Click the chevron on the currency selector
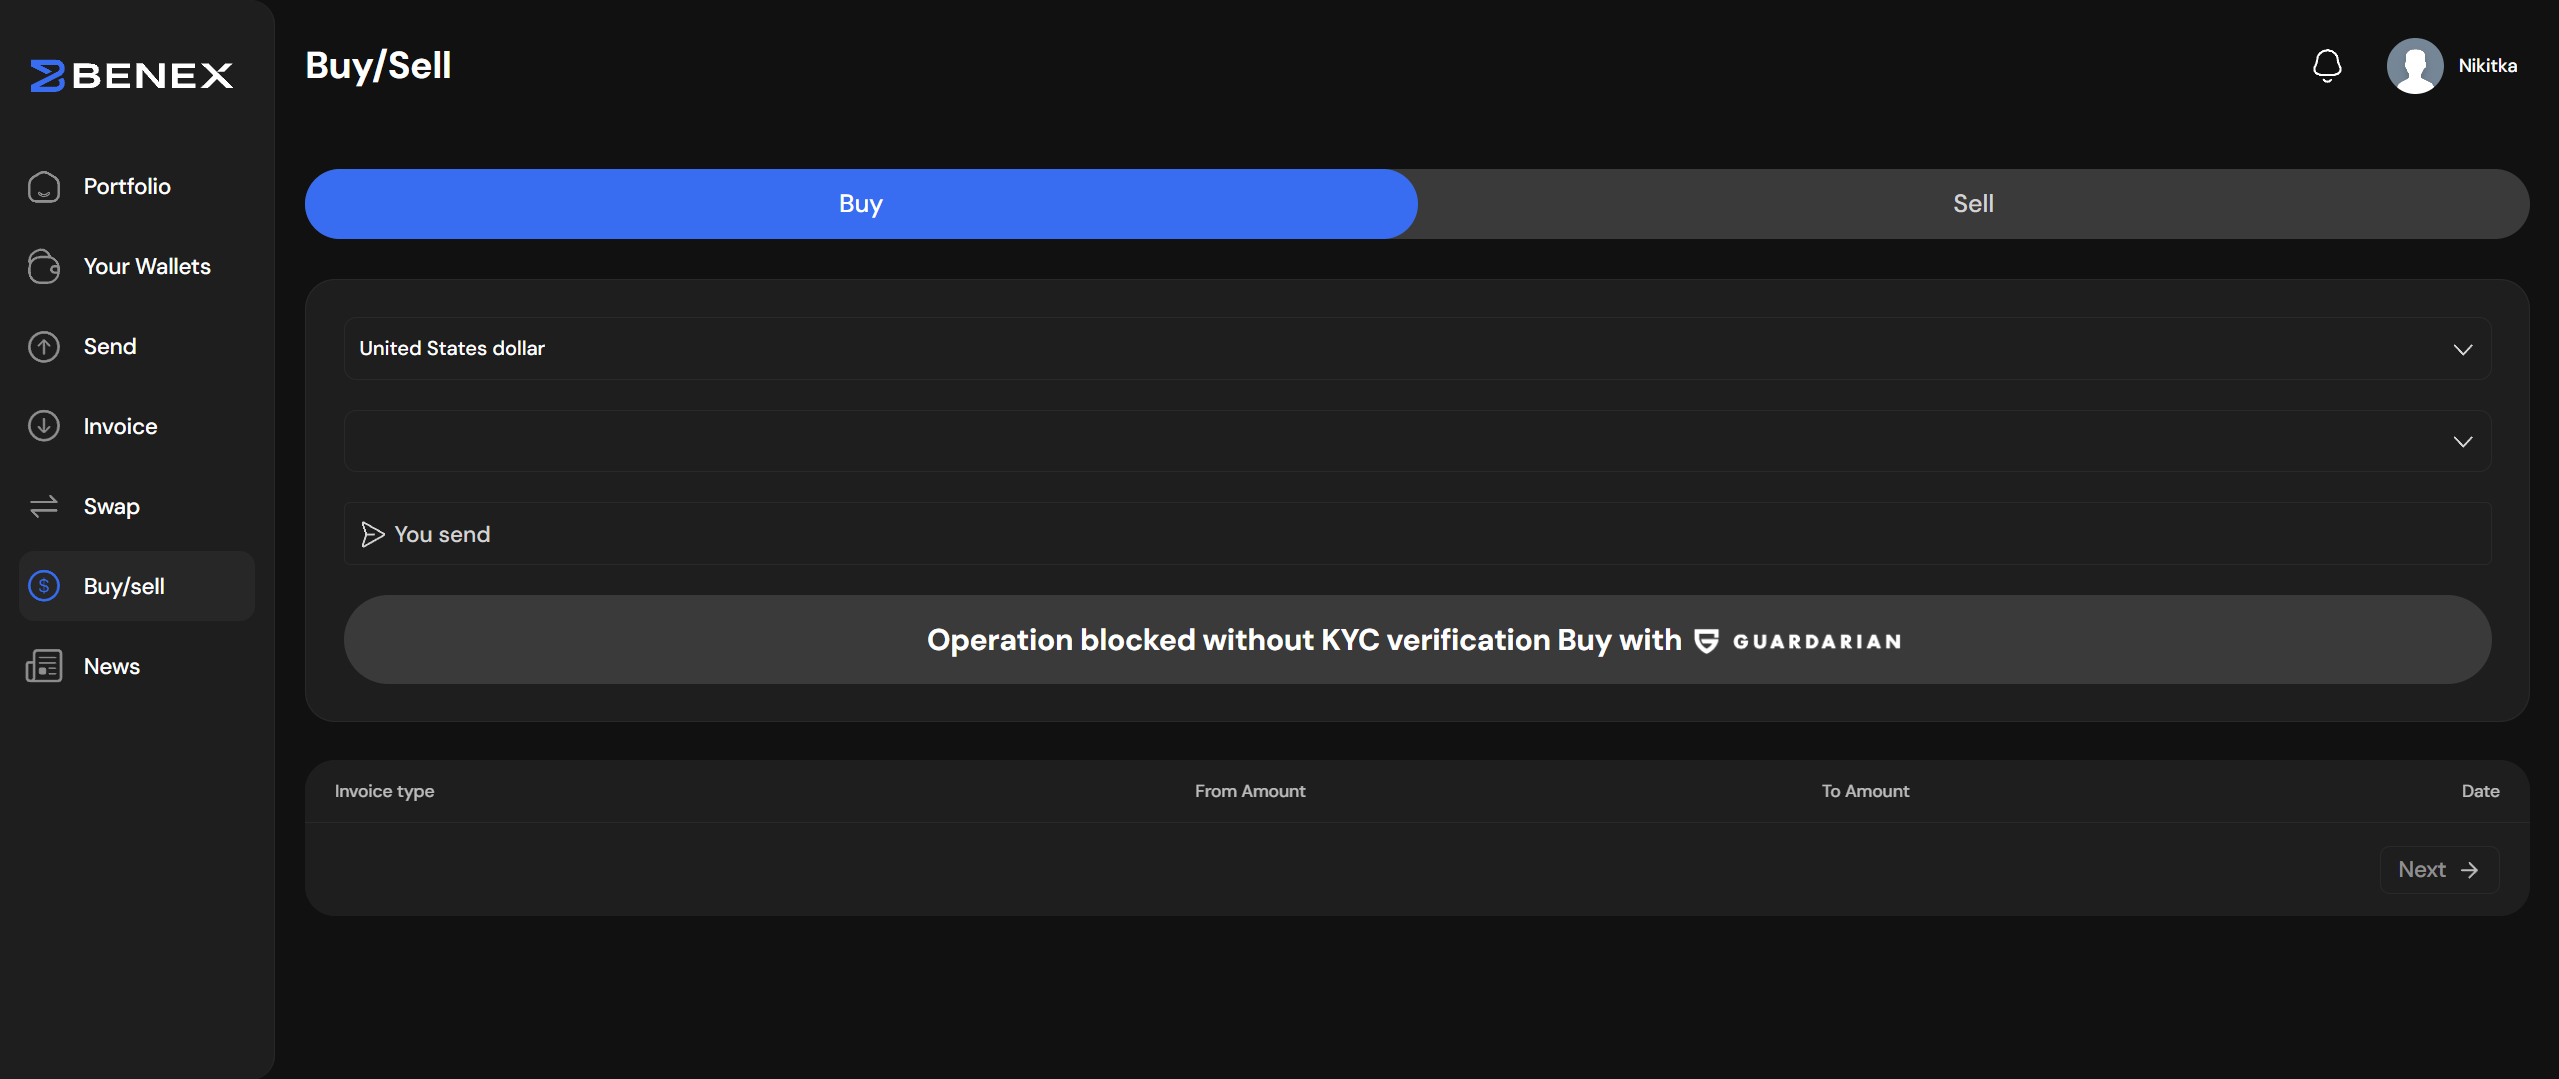The image size is (2559, 1079). coord(2462,349)
